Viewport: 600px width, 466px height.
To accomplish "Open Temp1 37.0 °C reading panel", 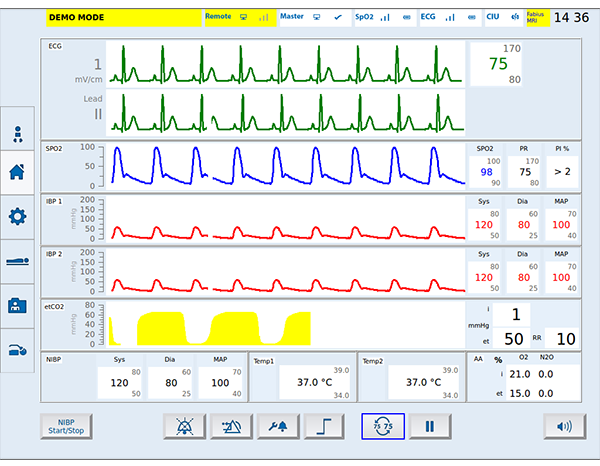I will point(302,382).
